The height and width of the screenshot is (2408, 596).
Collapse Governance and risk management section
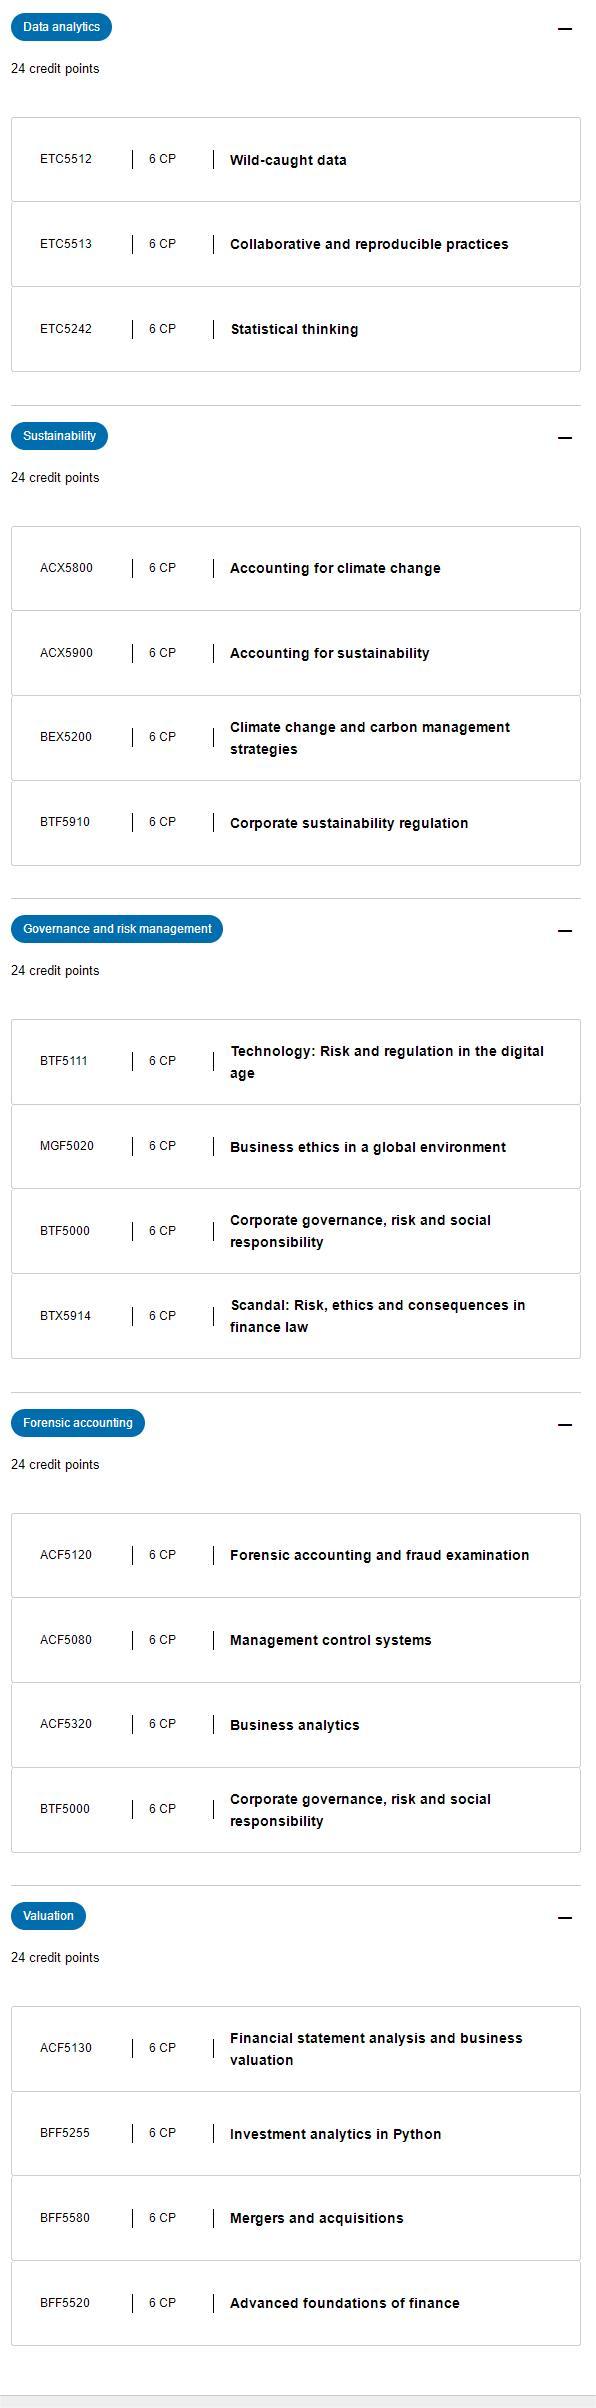pos(564,931)
